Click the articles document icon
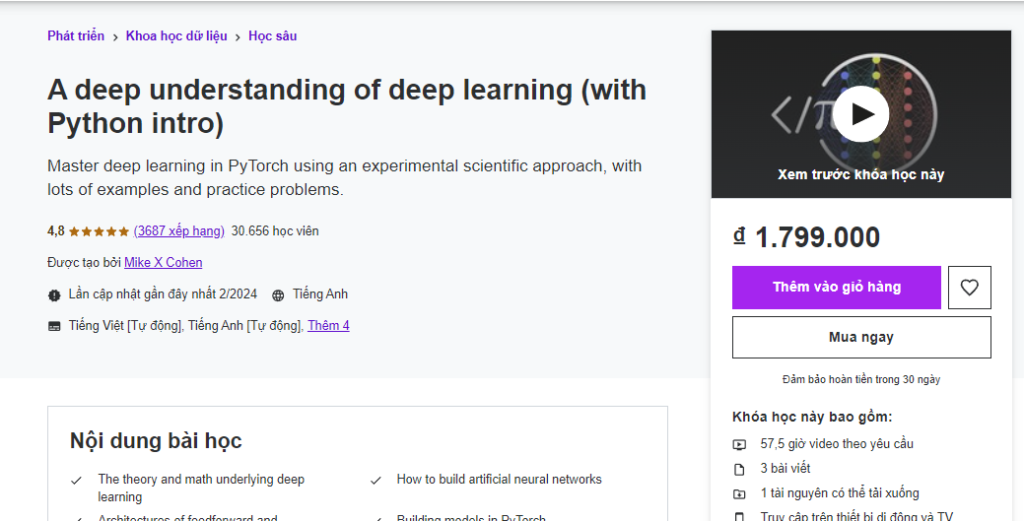Screen dimensions: 1024x521 [739, 469]
